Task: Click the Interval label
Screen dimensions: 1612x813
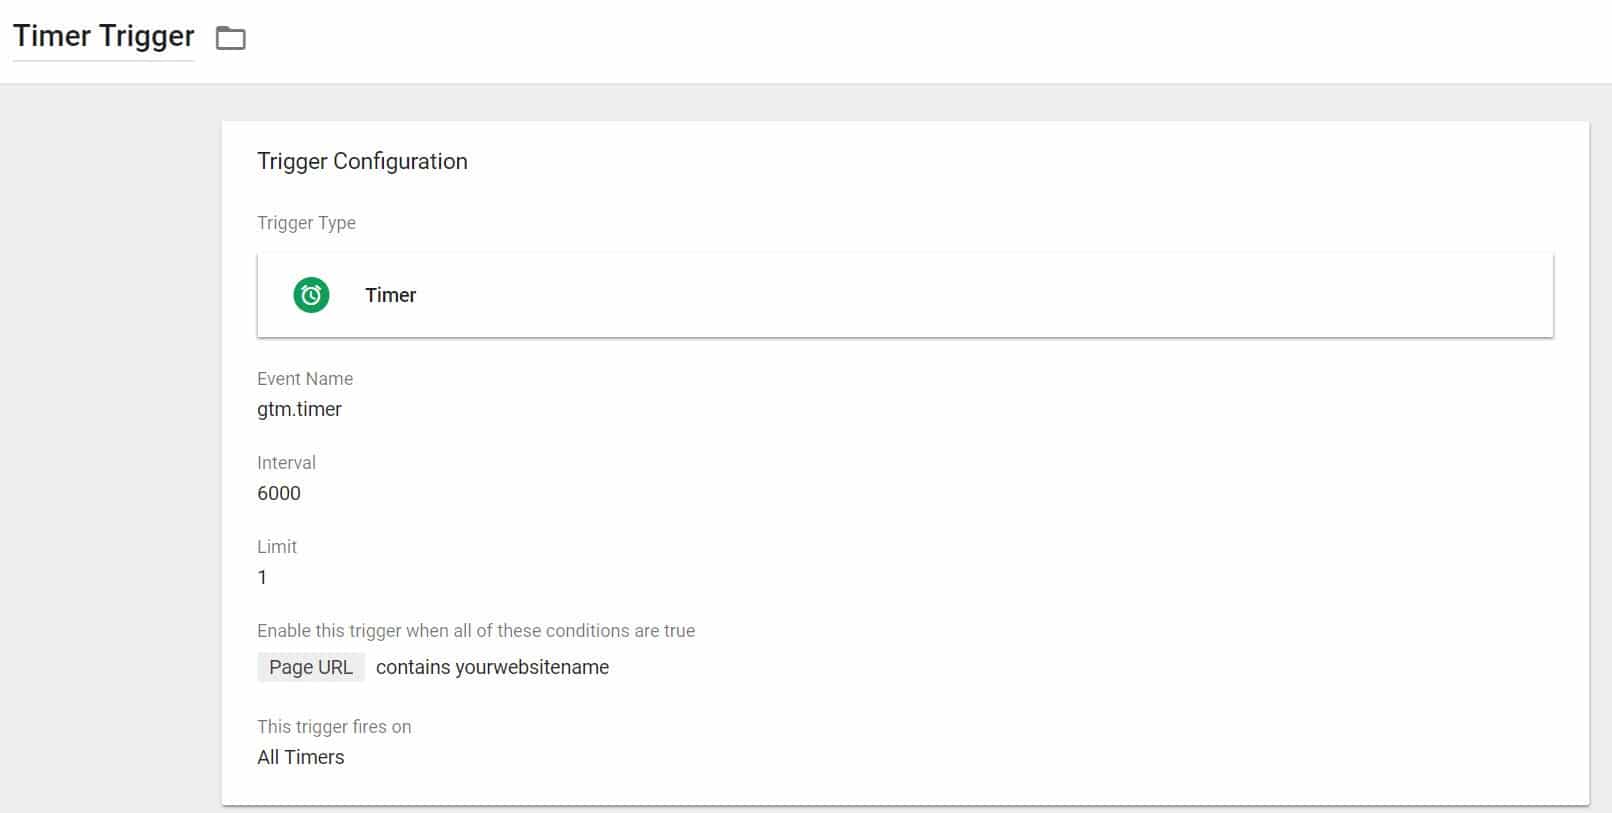Action: coord(286,463)
